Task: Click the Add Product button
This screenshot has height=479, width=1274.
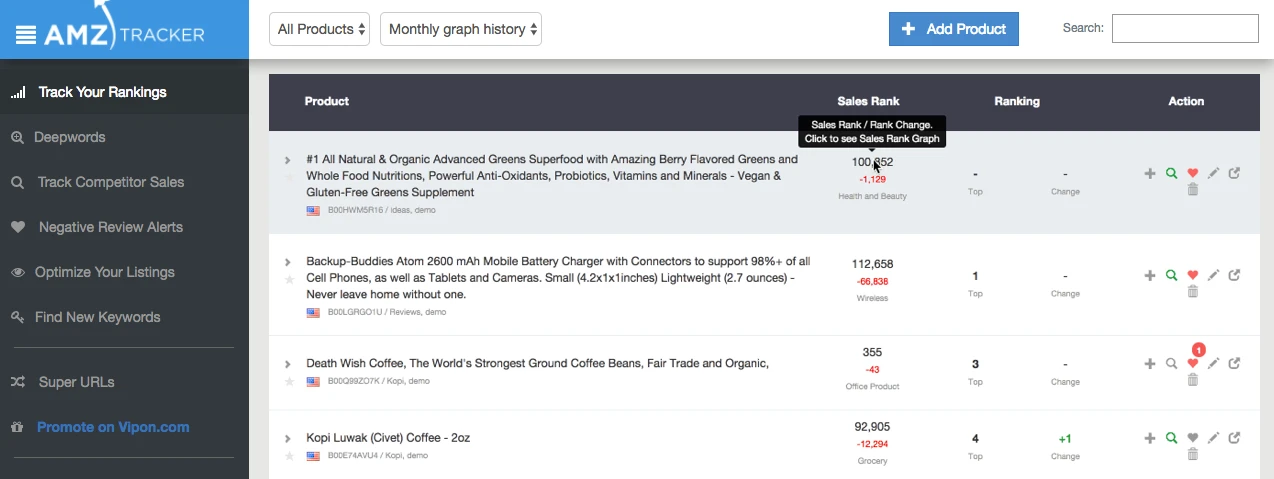Action: click(953, 29)
